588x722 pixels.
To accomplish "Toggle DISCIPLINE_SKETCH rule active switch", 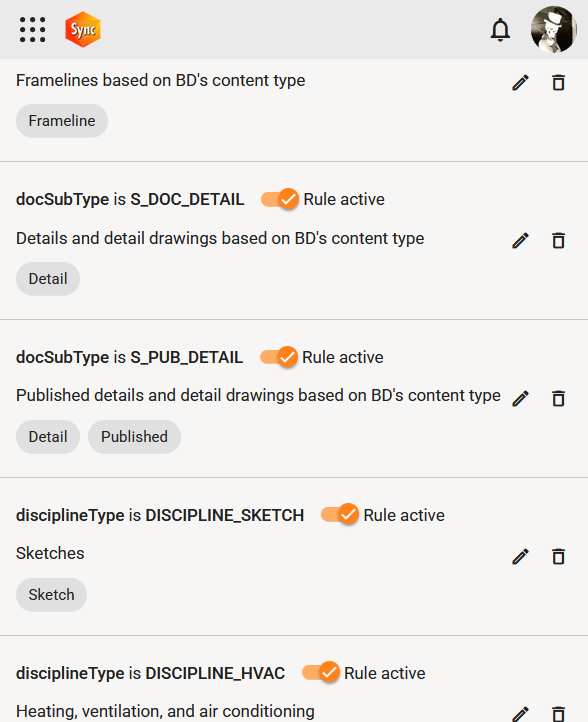I will 340,515.
